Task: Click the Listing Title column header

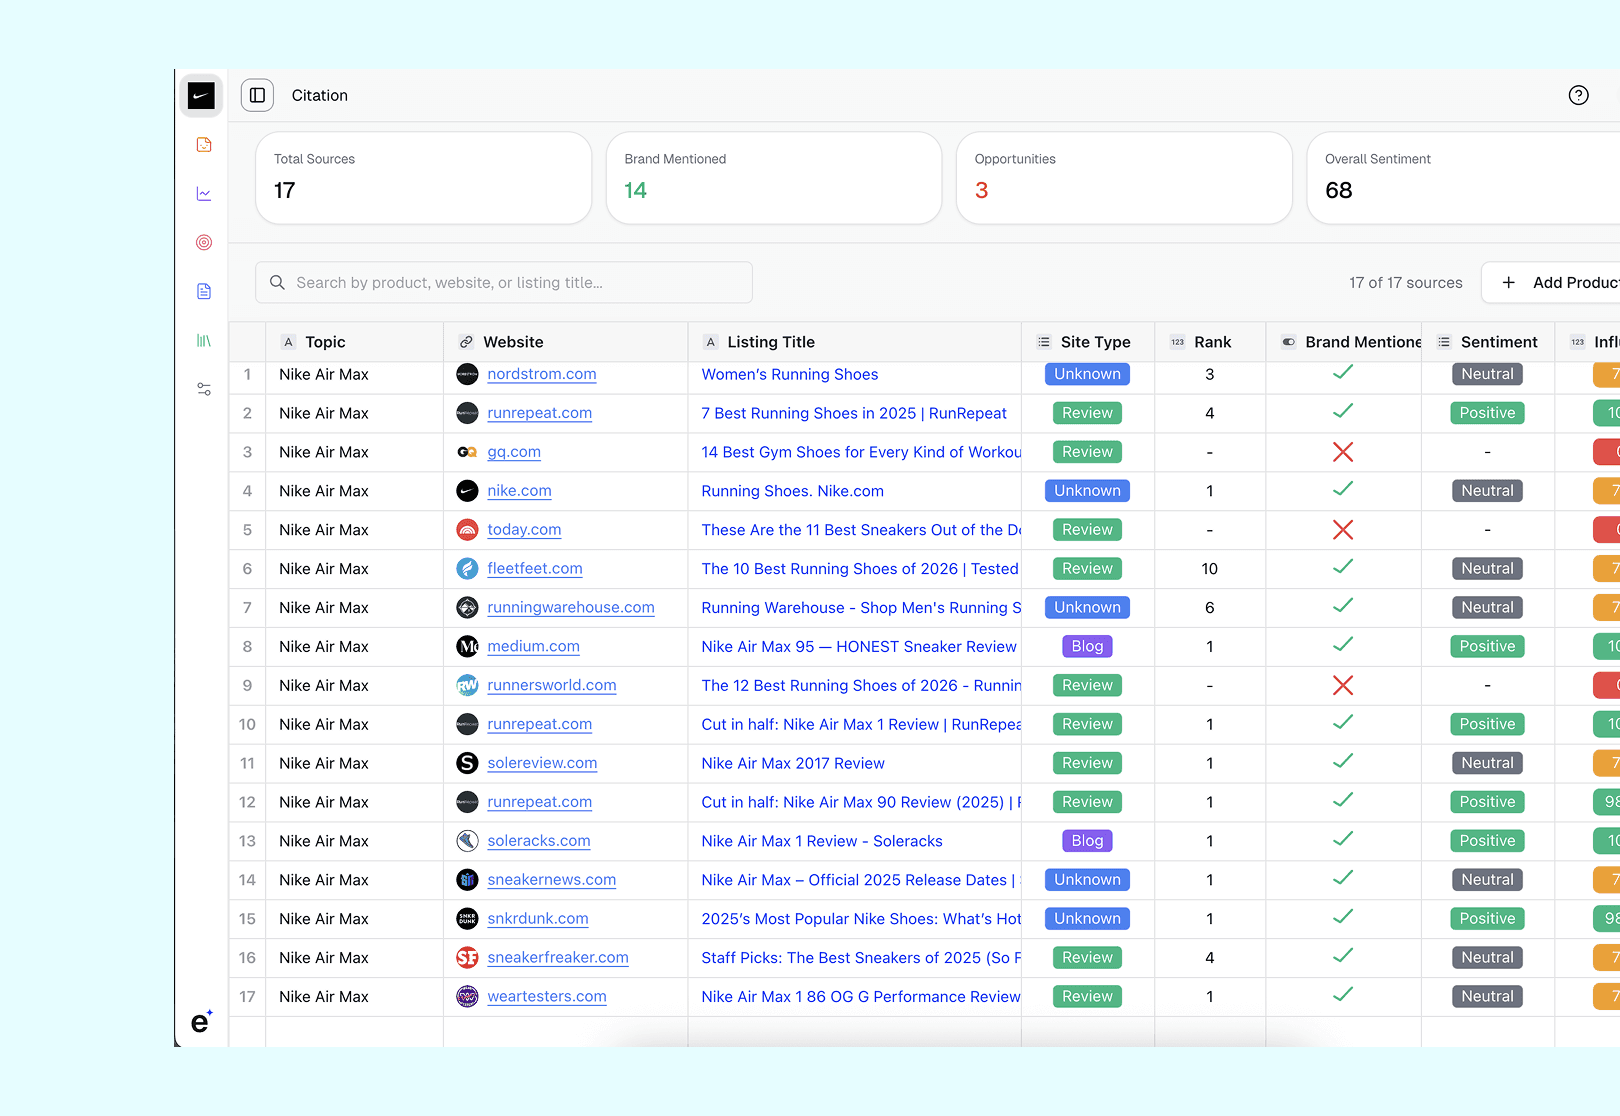Action: point(854,342)
